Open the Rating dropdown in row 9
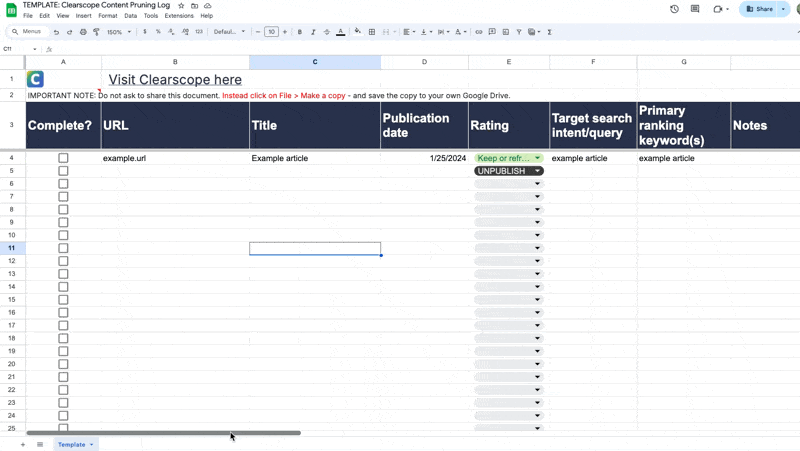 point(509,222)
